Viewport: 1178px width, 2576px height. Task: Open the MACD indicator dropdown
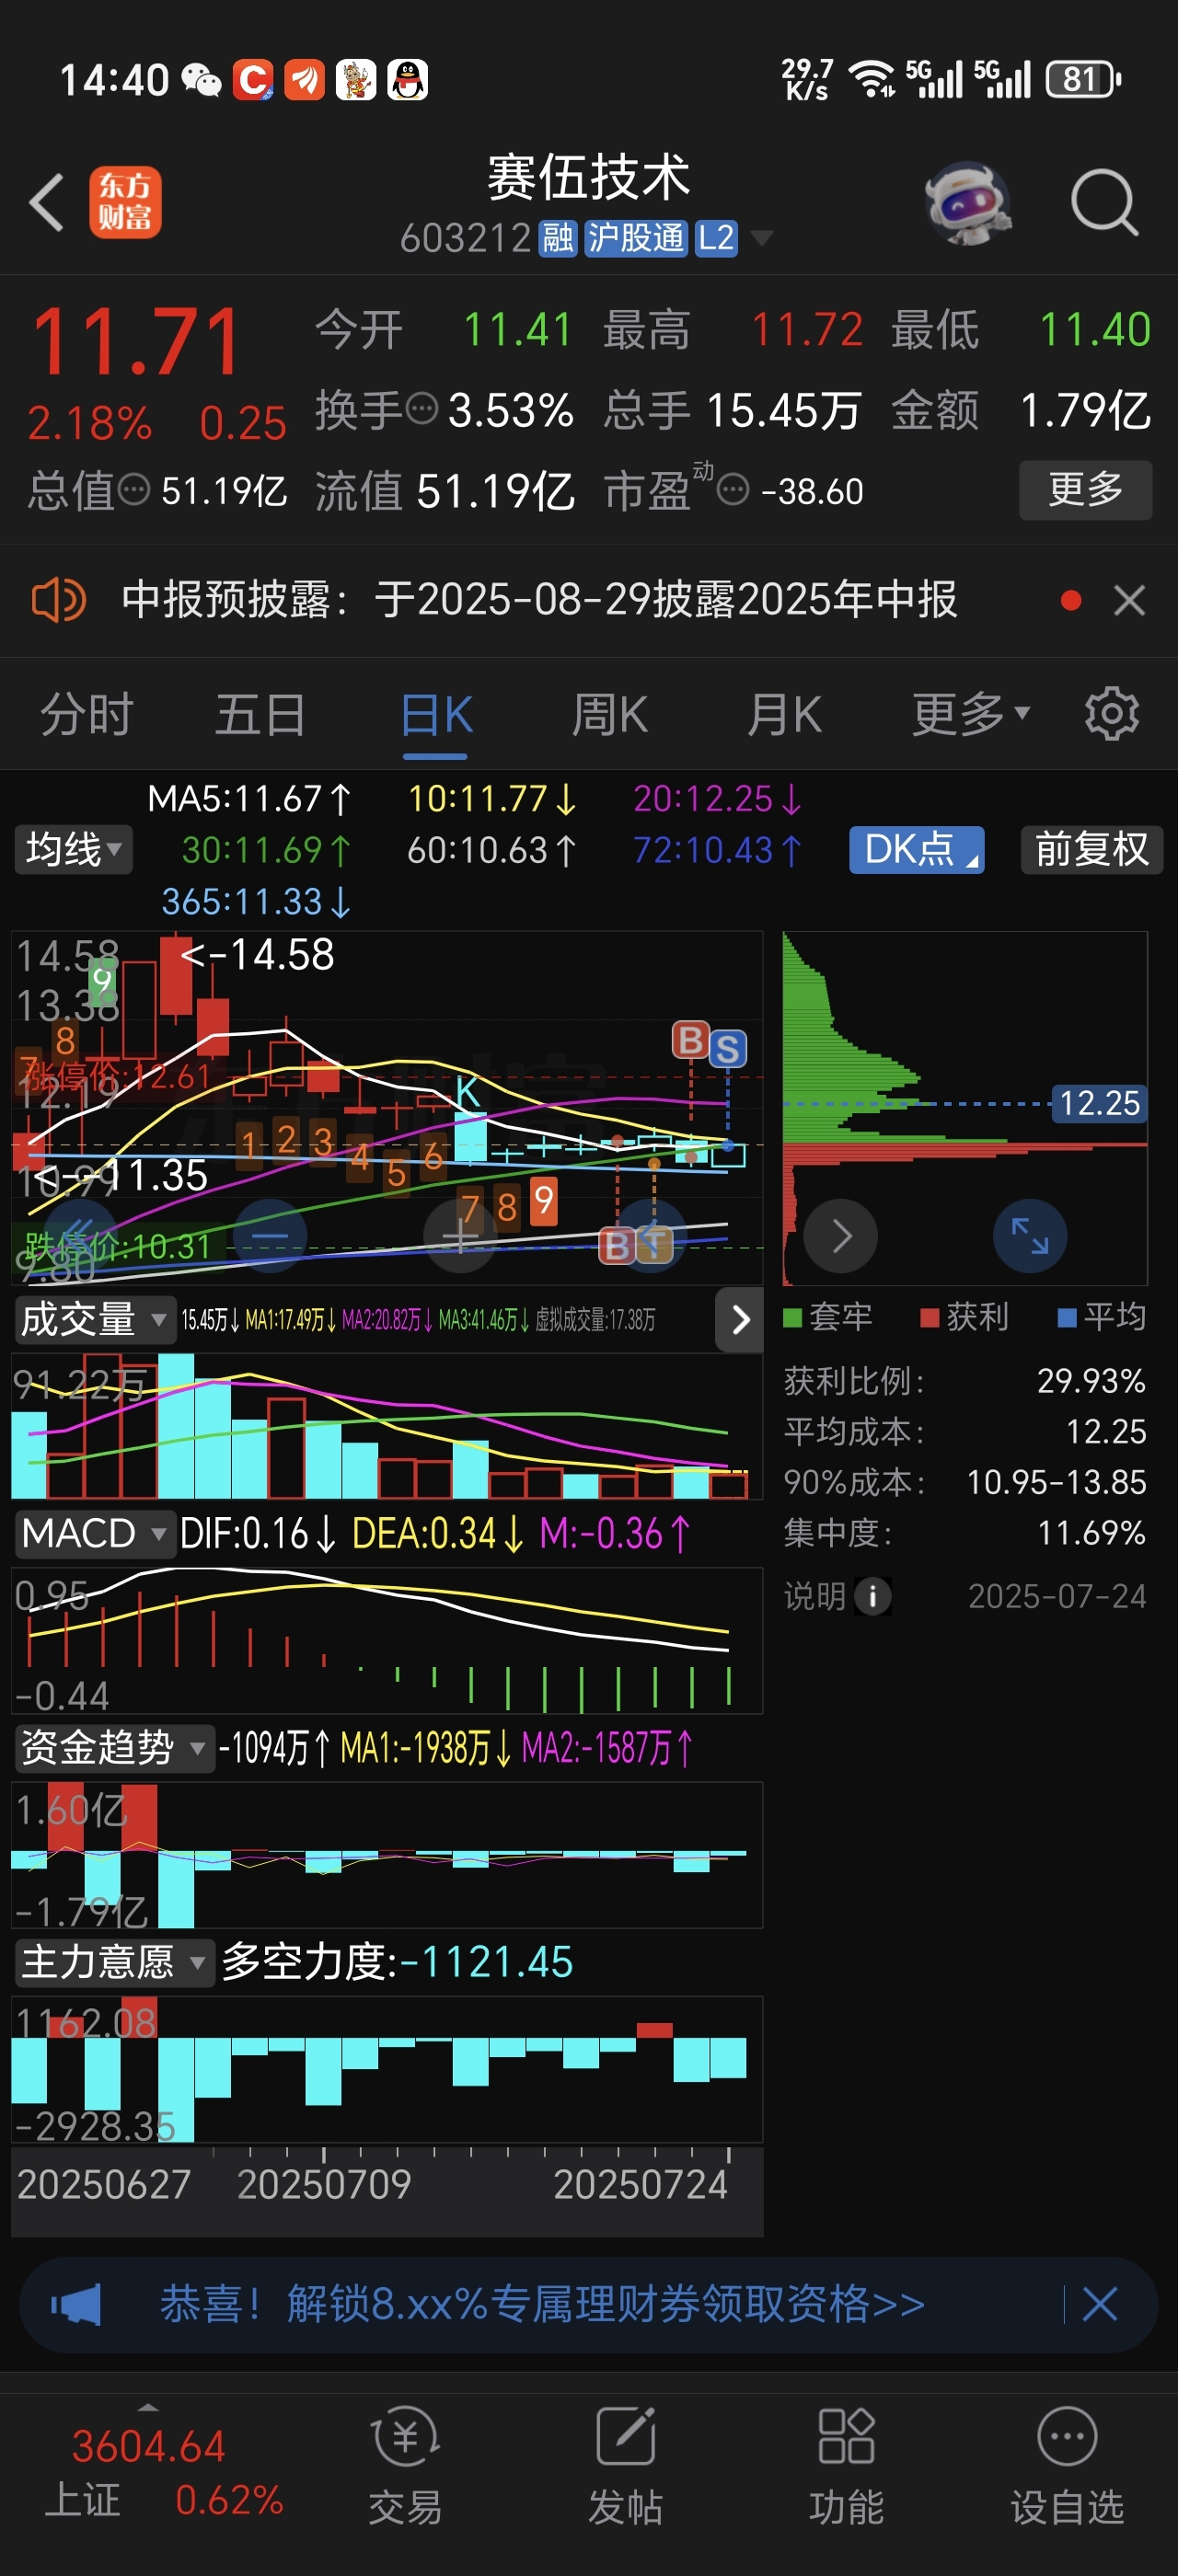94,1533
